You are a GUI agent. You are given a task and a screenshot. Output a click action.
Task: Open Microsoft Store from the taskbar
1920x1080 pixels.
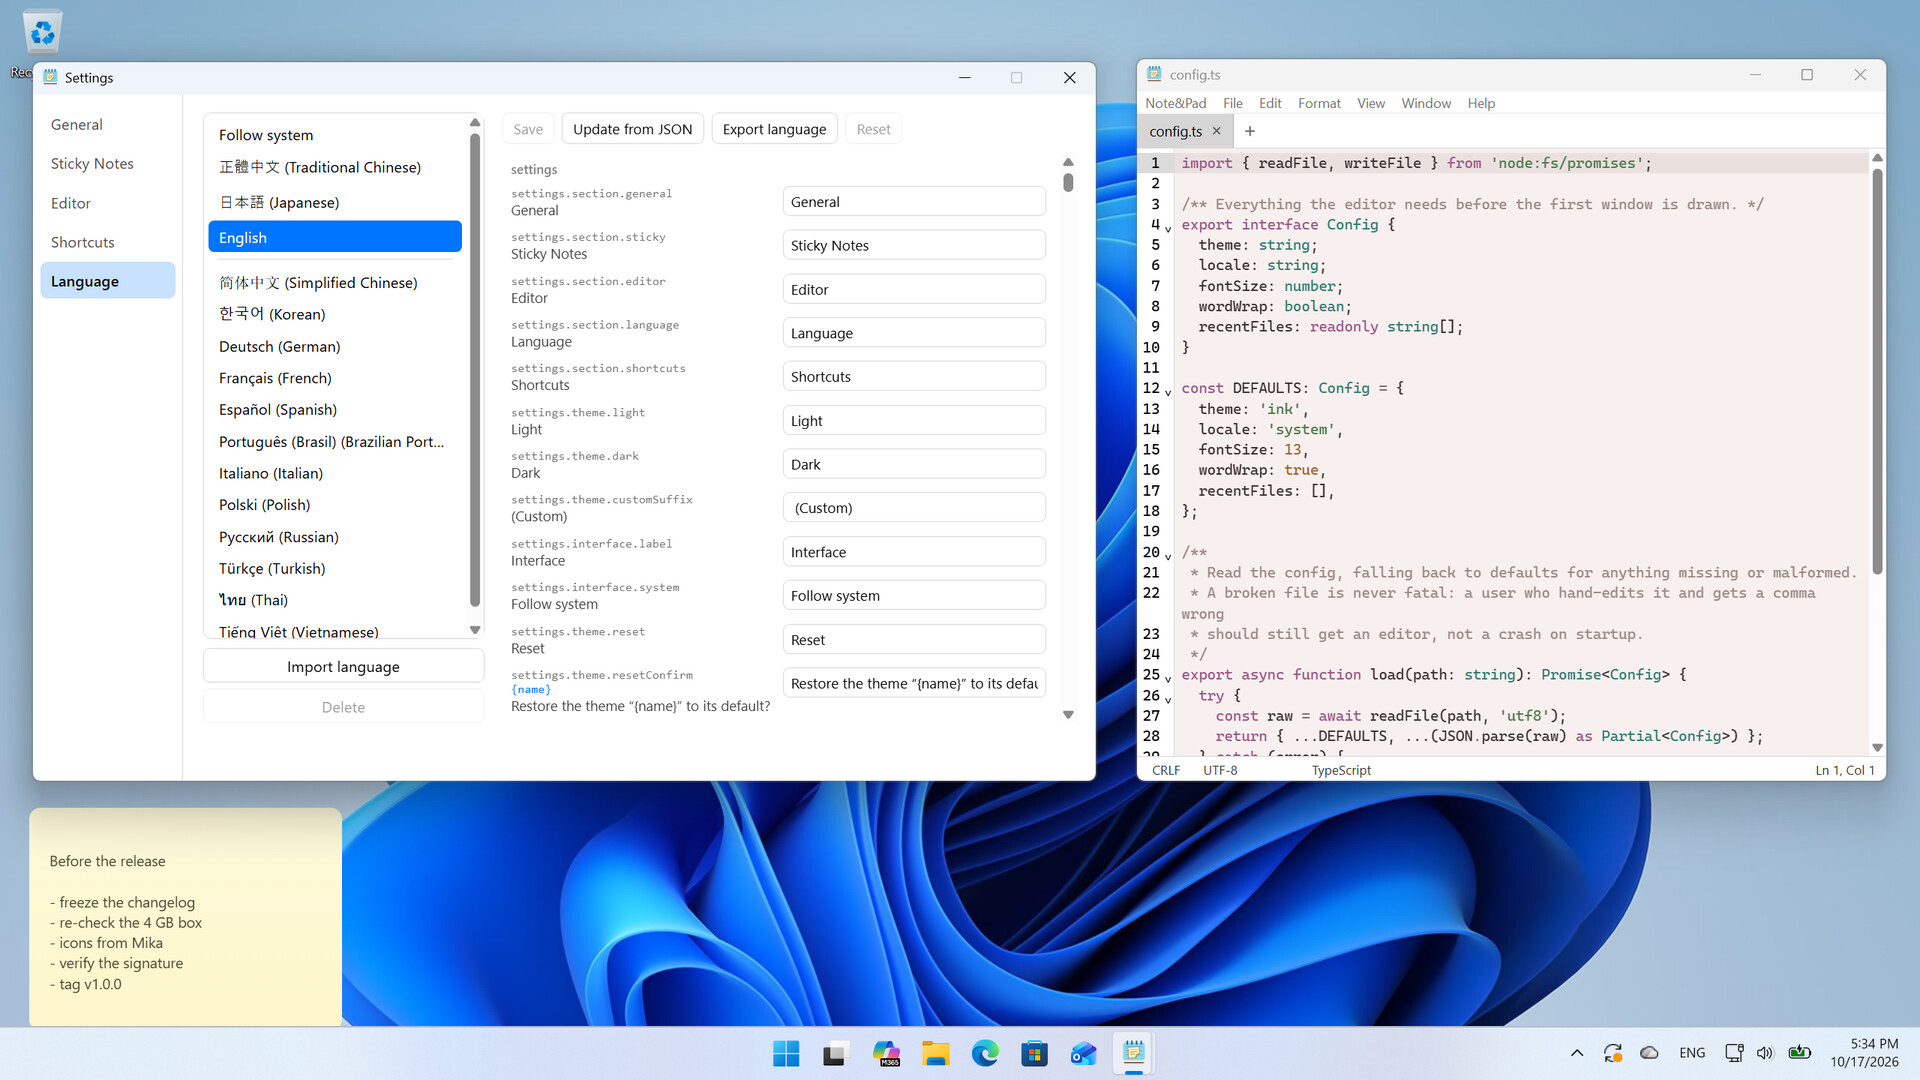[1034, 1053]
